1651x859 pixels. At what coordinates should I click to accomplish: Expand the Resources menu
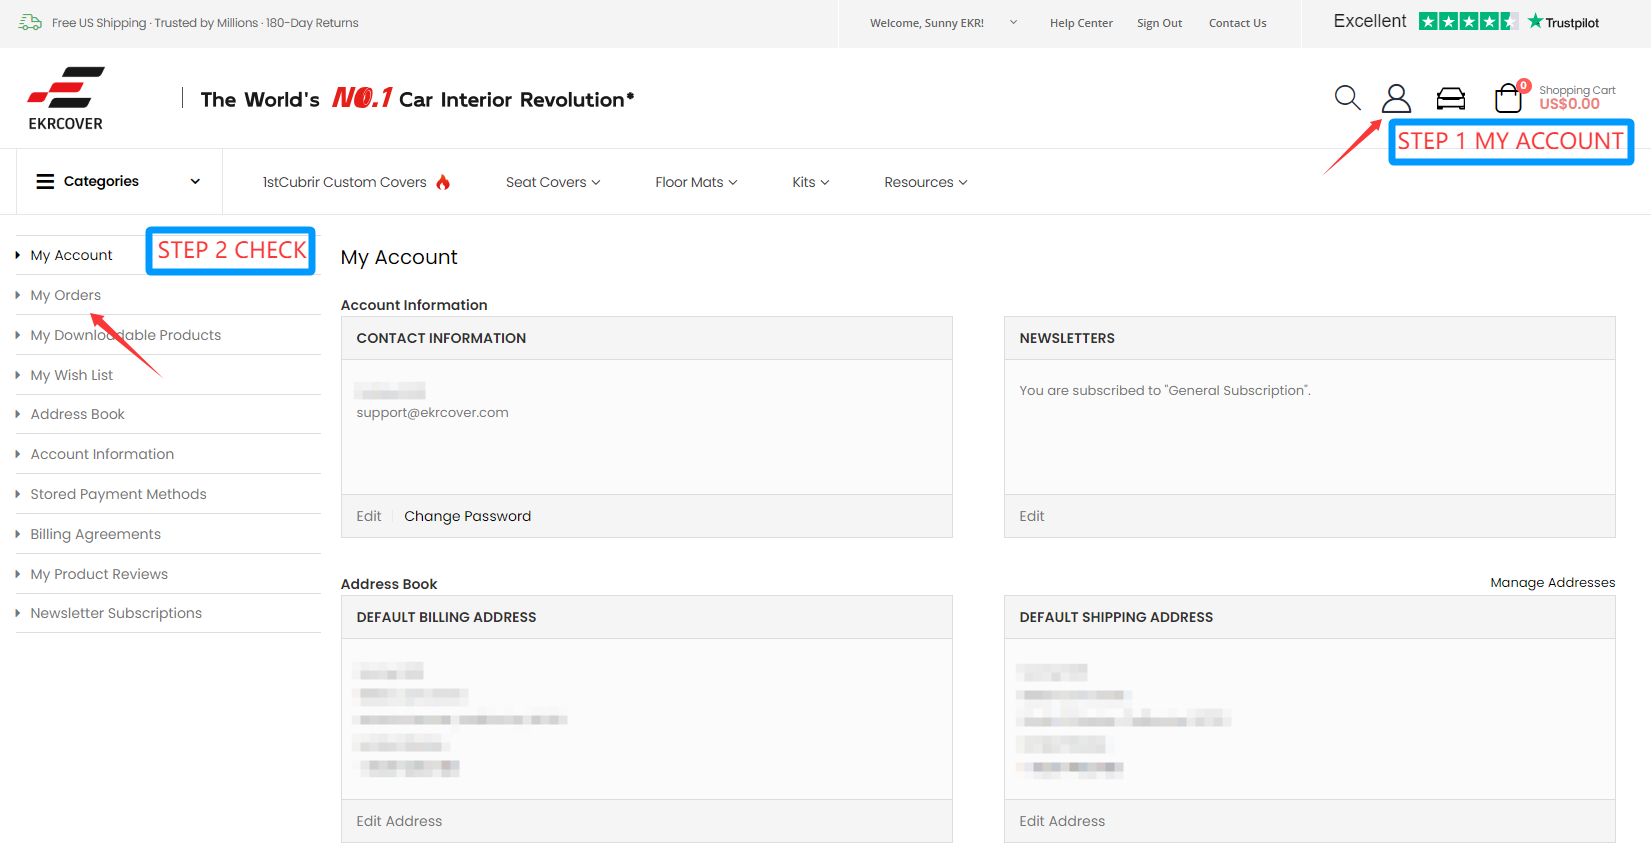click(x=925, y=182)
